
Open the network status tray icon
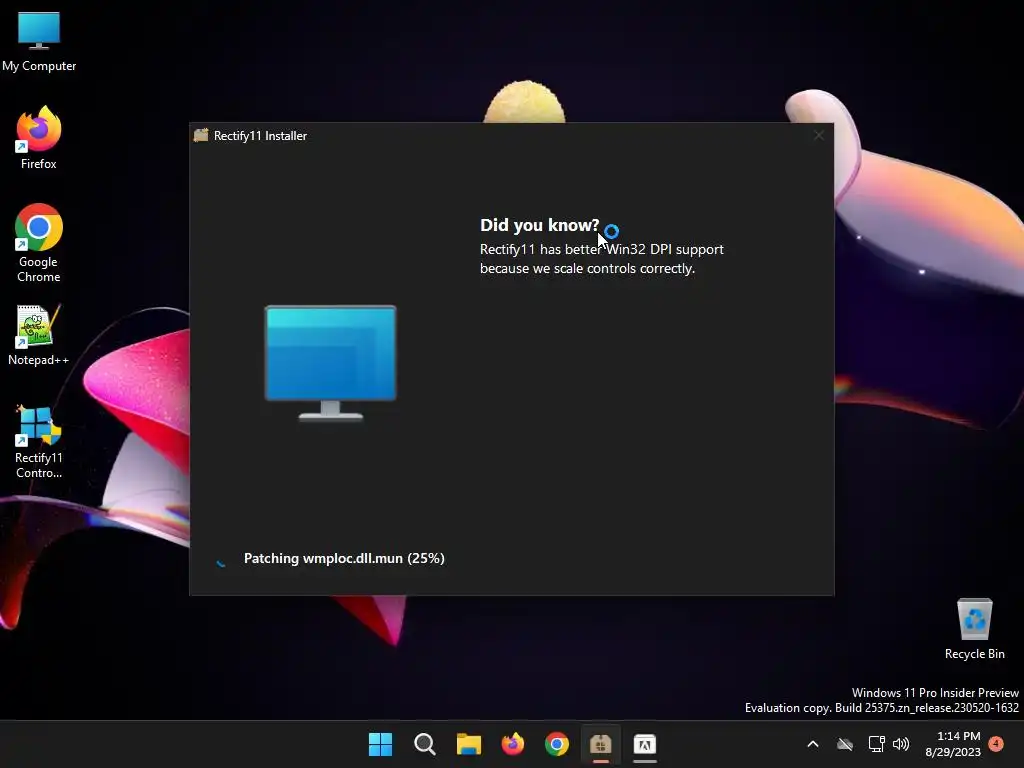click(x=876, y=744)
